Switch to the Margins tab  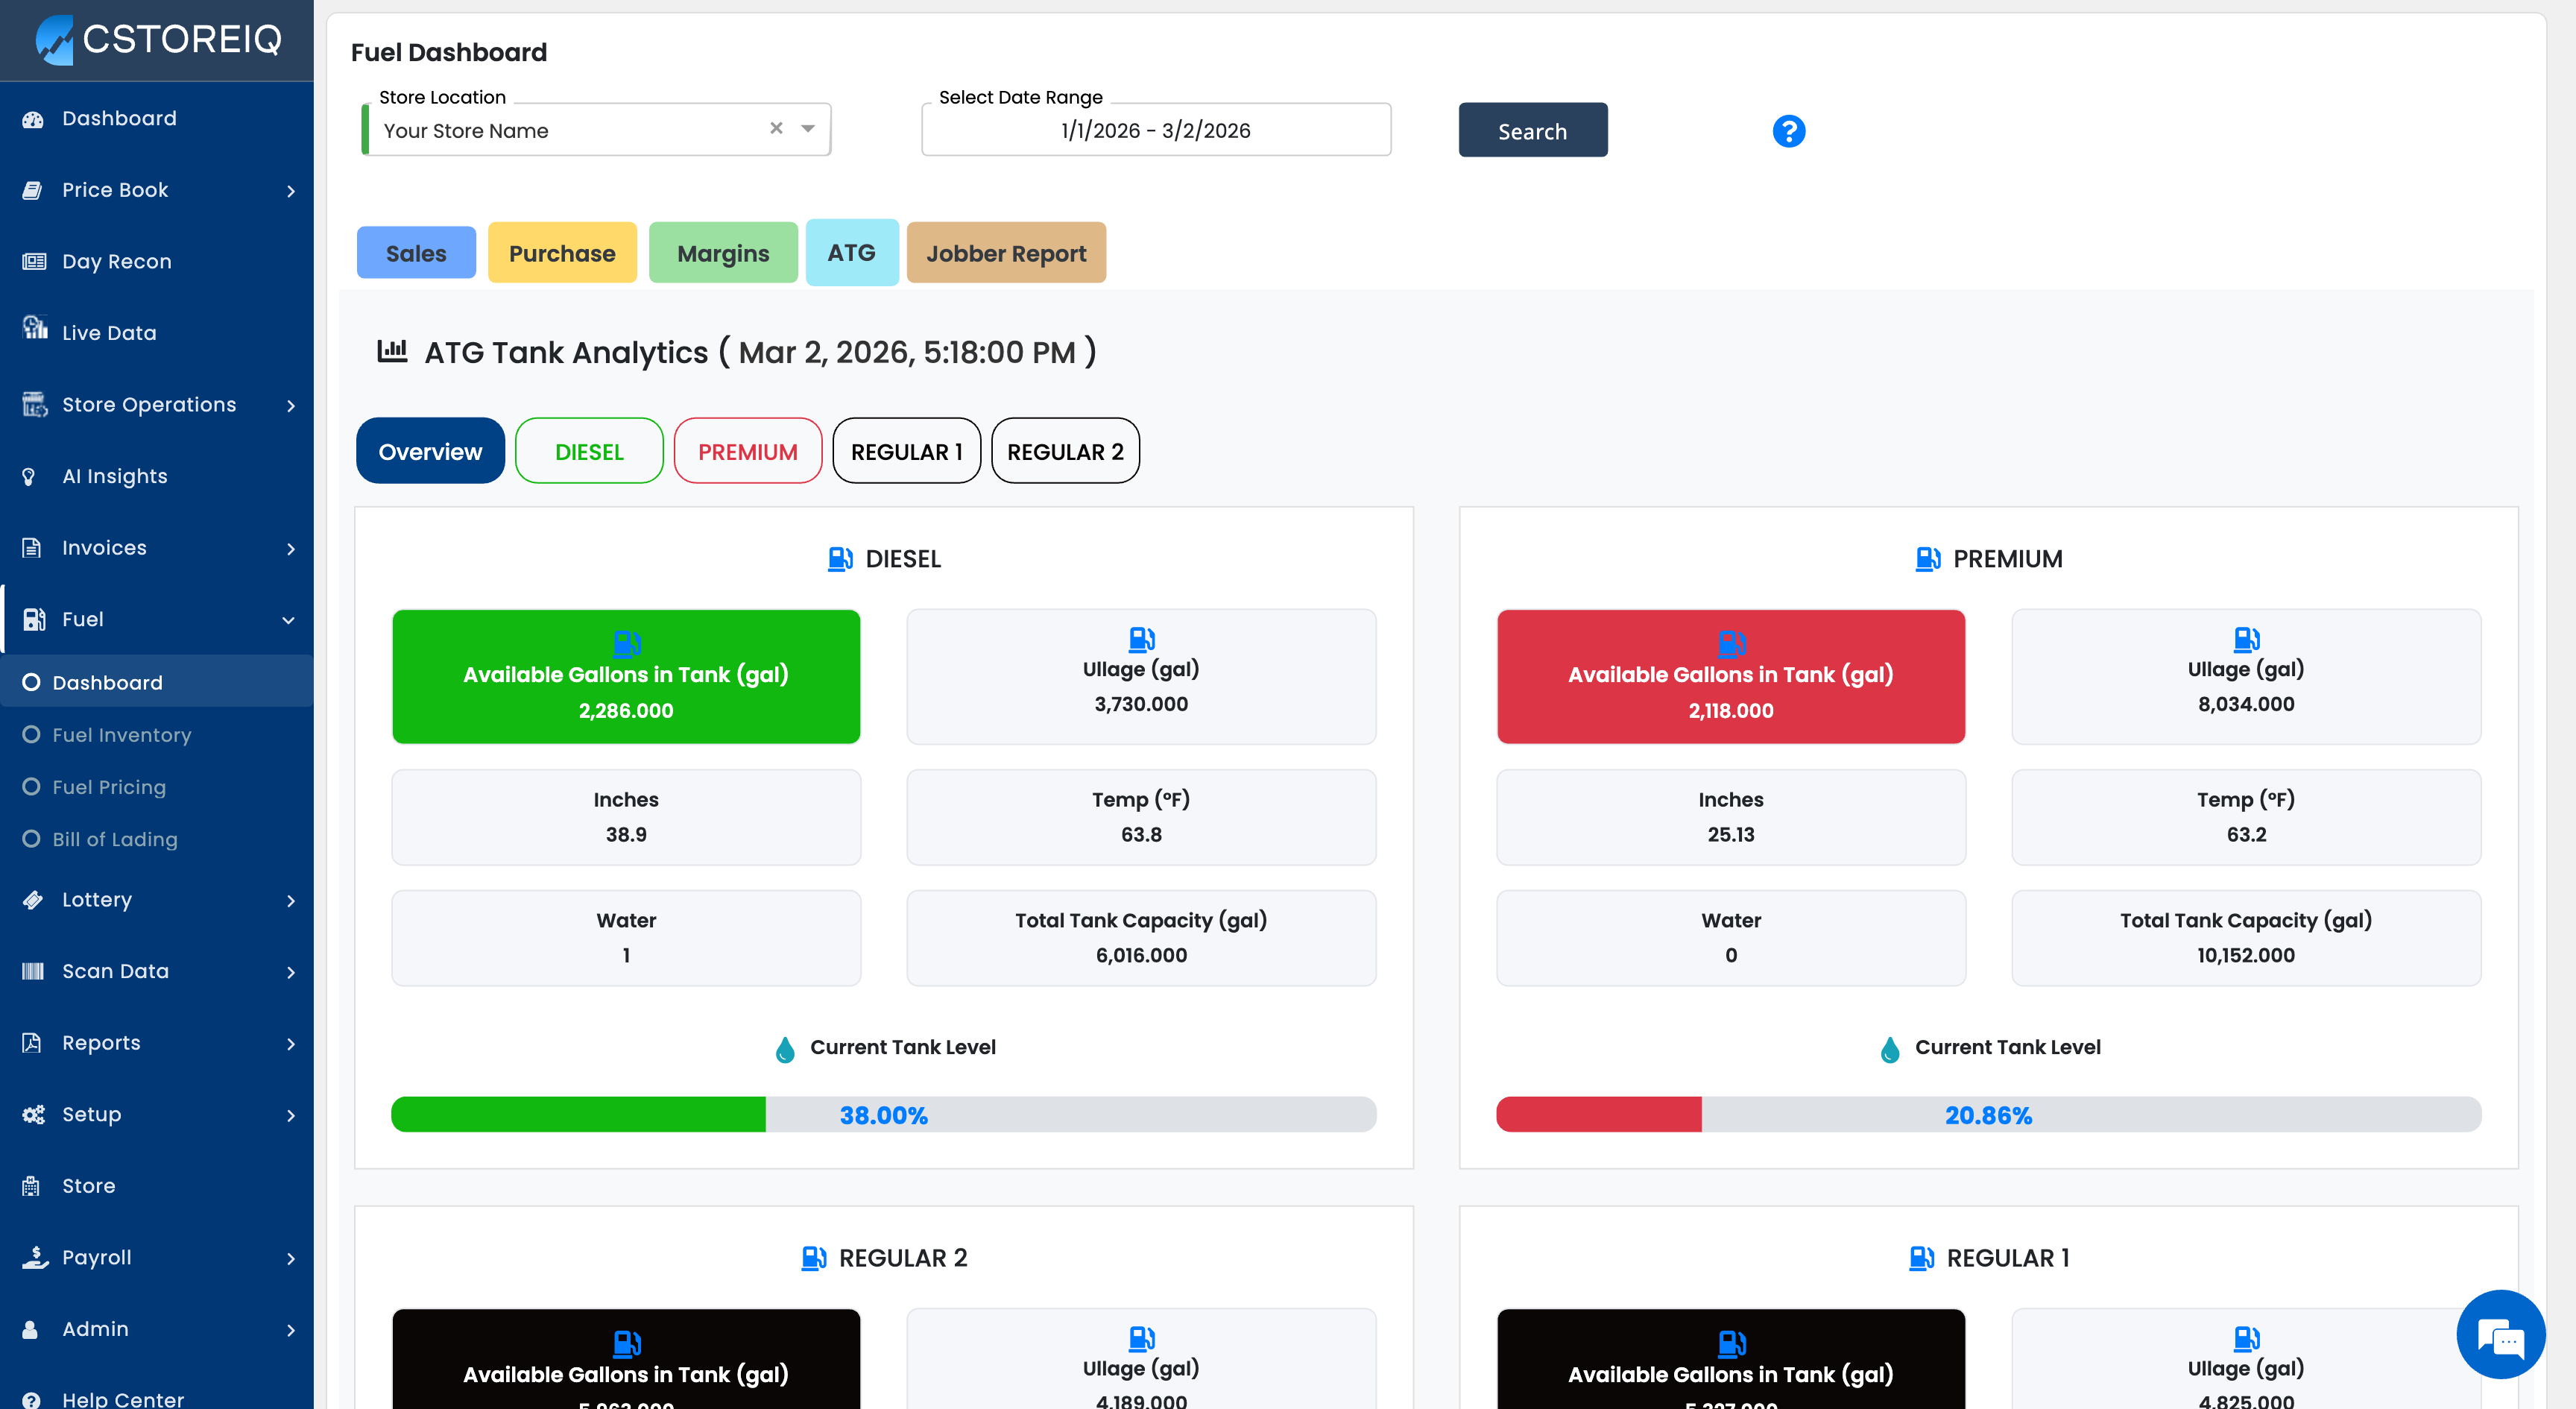click(722, 253)
